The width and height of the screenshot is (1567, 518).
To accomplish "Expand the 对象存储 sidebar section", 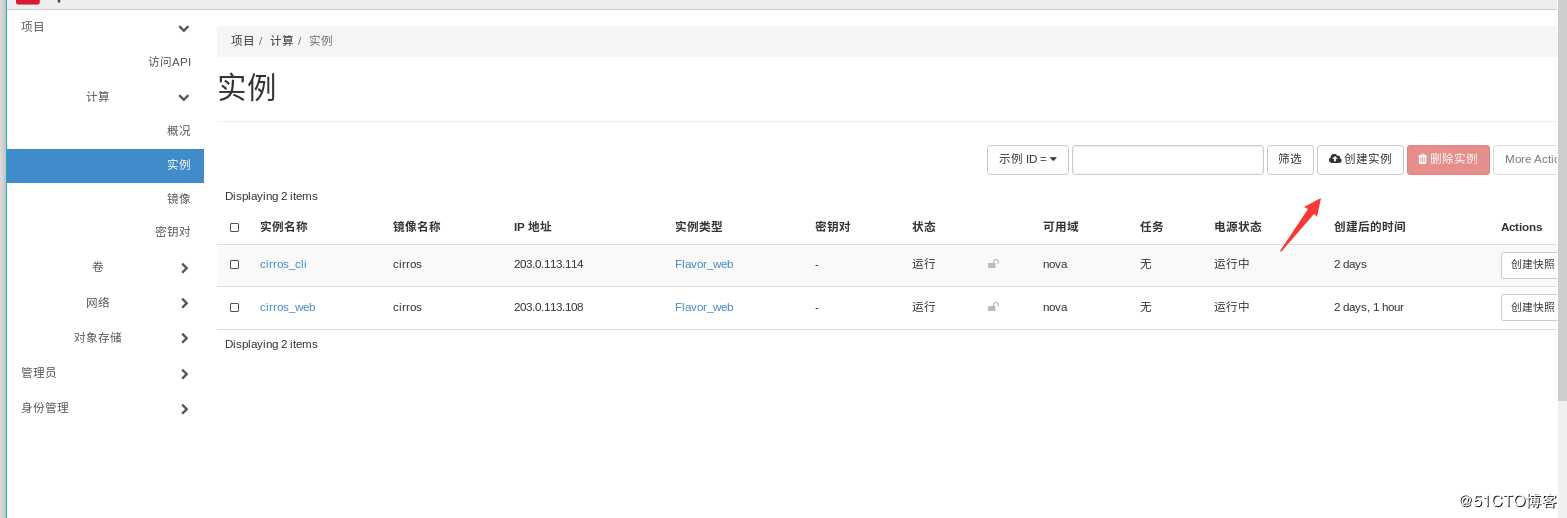I will [x=184, y=338].
